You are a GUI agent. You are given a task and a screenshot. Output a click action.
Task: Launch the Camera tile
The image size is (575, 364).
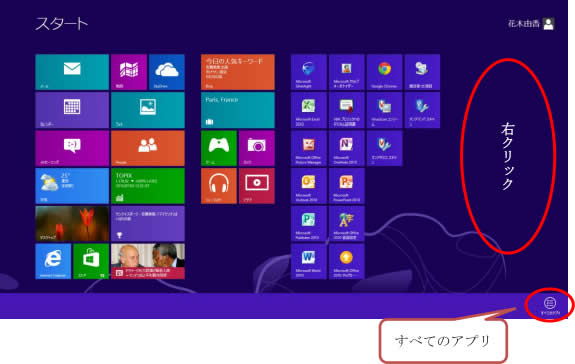tap(256, 148)
